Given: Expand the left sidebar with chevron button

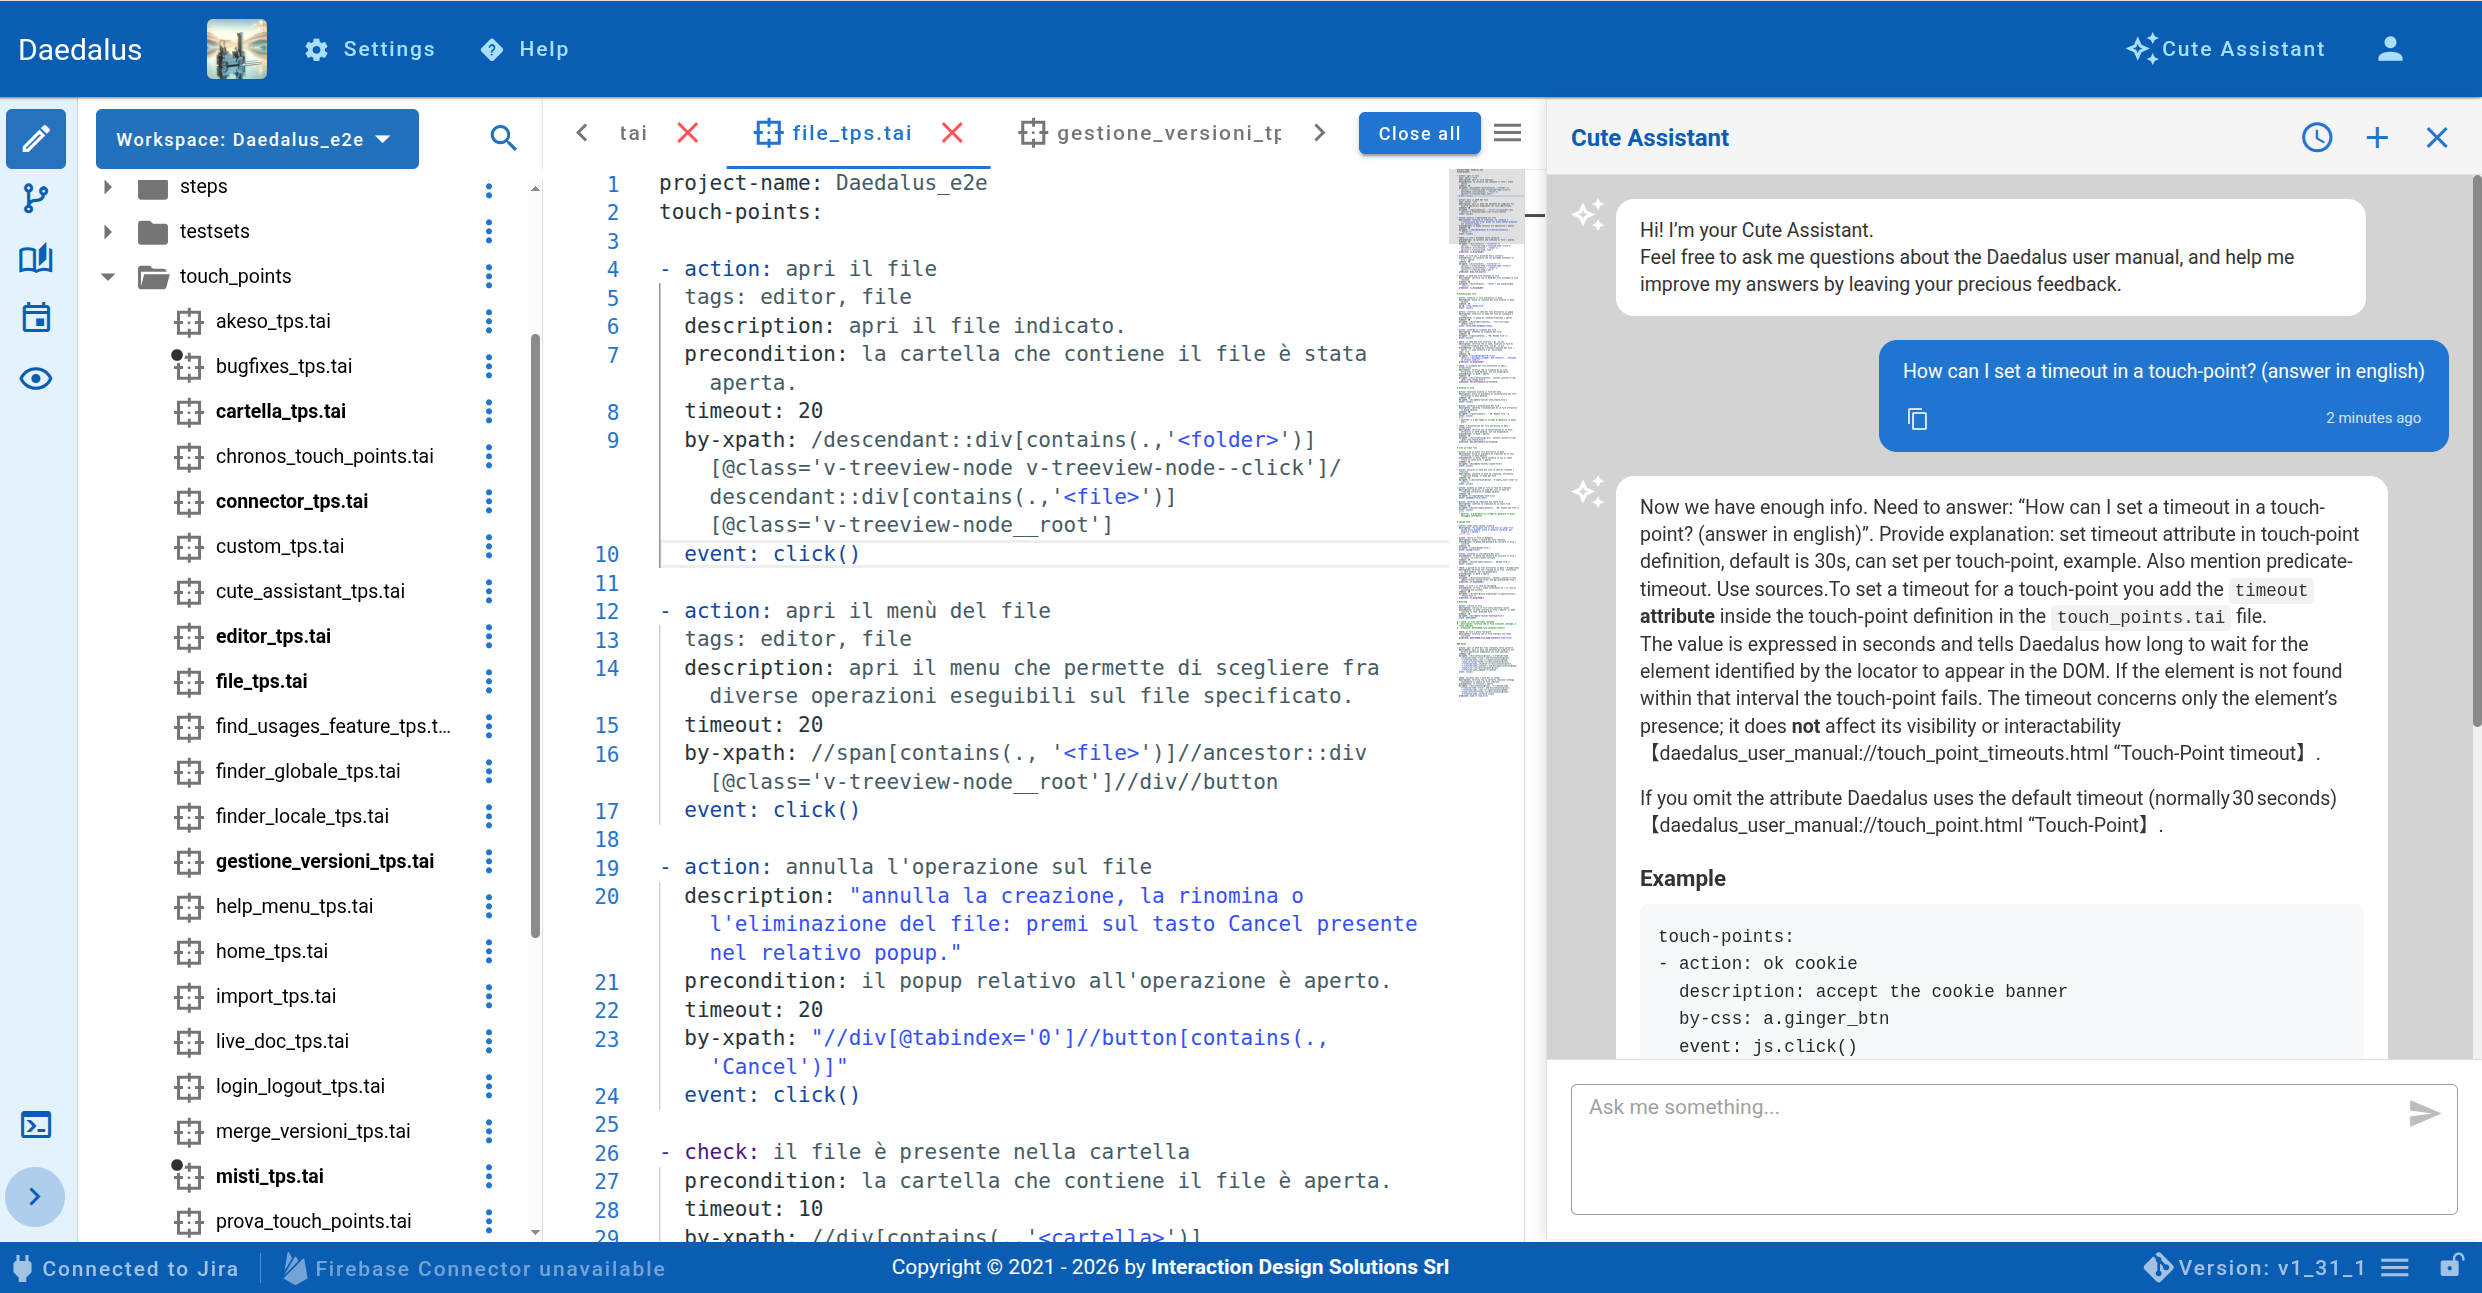Looking at the screenshot, I should [35, 1196].
